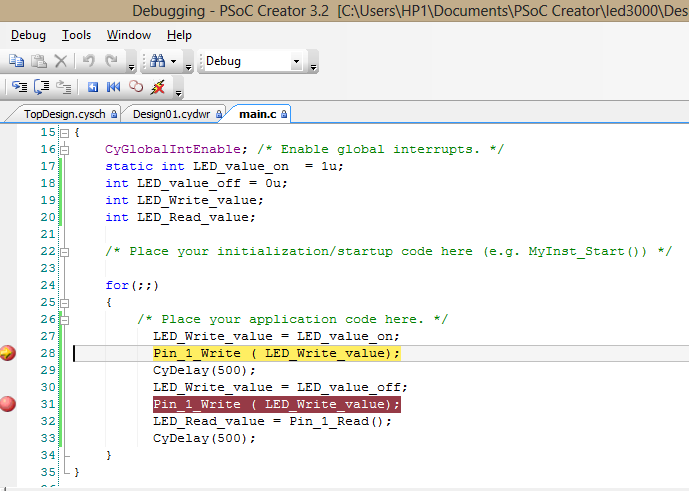
Task: Open the Window menu
Action: [x=128, y=35]
